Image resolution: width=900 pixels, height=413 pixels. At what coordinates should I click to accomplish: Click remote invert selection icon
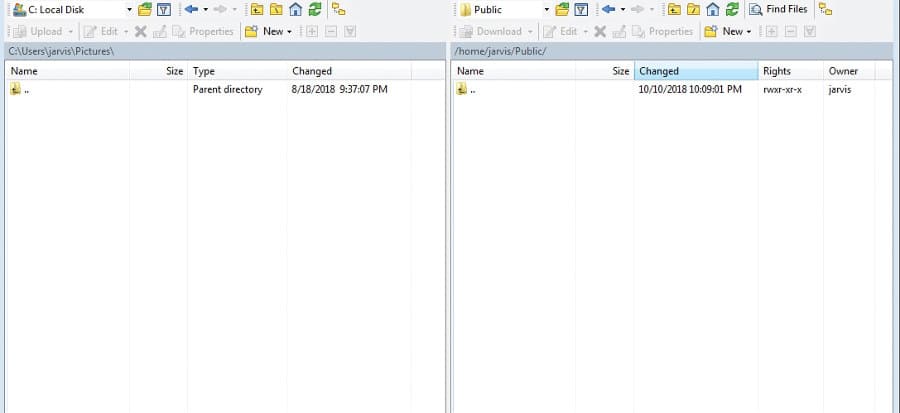click(810, 32)
